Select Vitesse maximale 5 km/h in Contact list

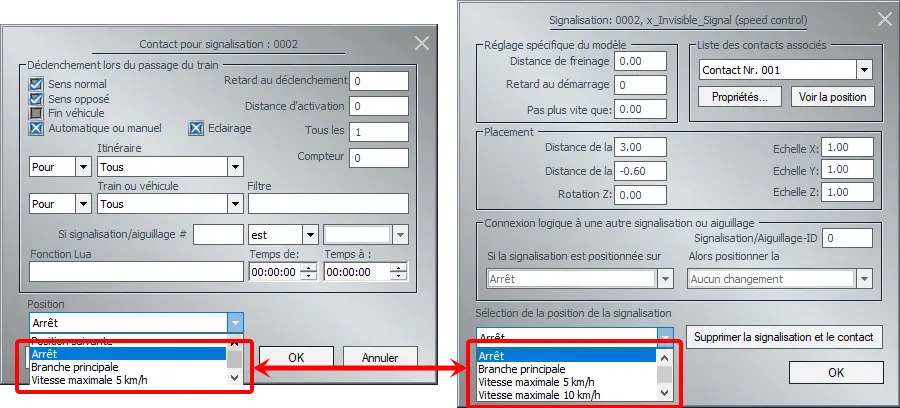128,379
